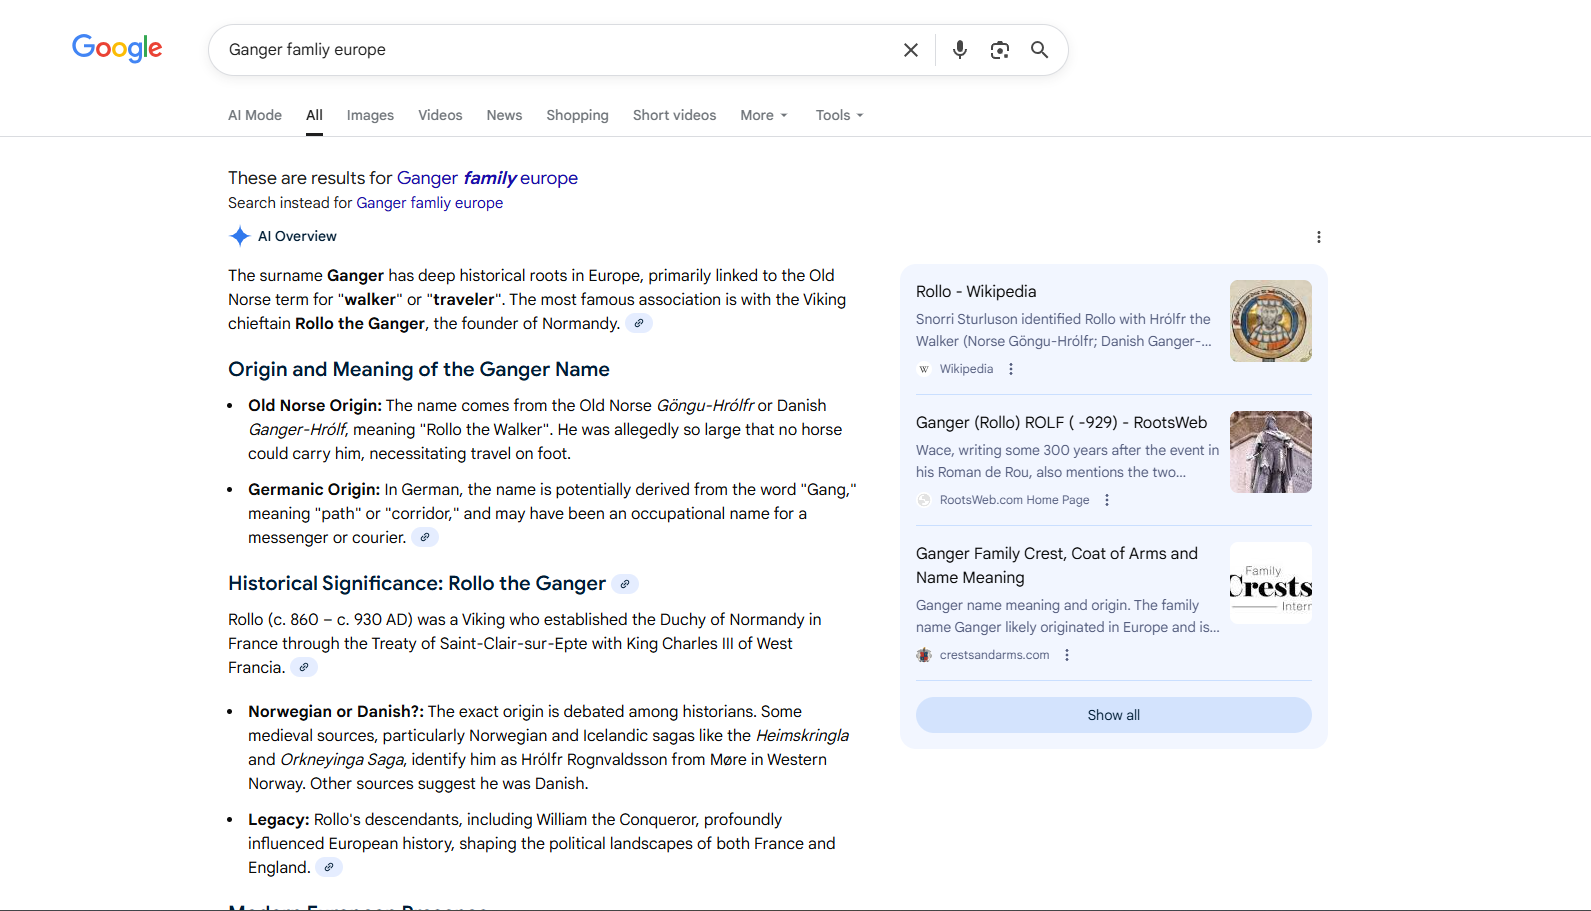Click the crestsandarms.com favicon
Screen dimensions: 1591x911
click(924, 655)
